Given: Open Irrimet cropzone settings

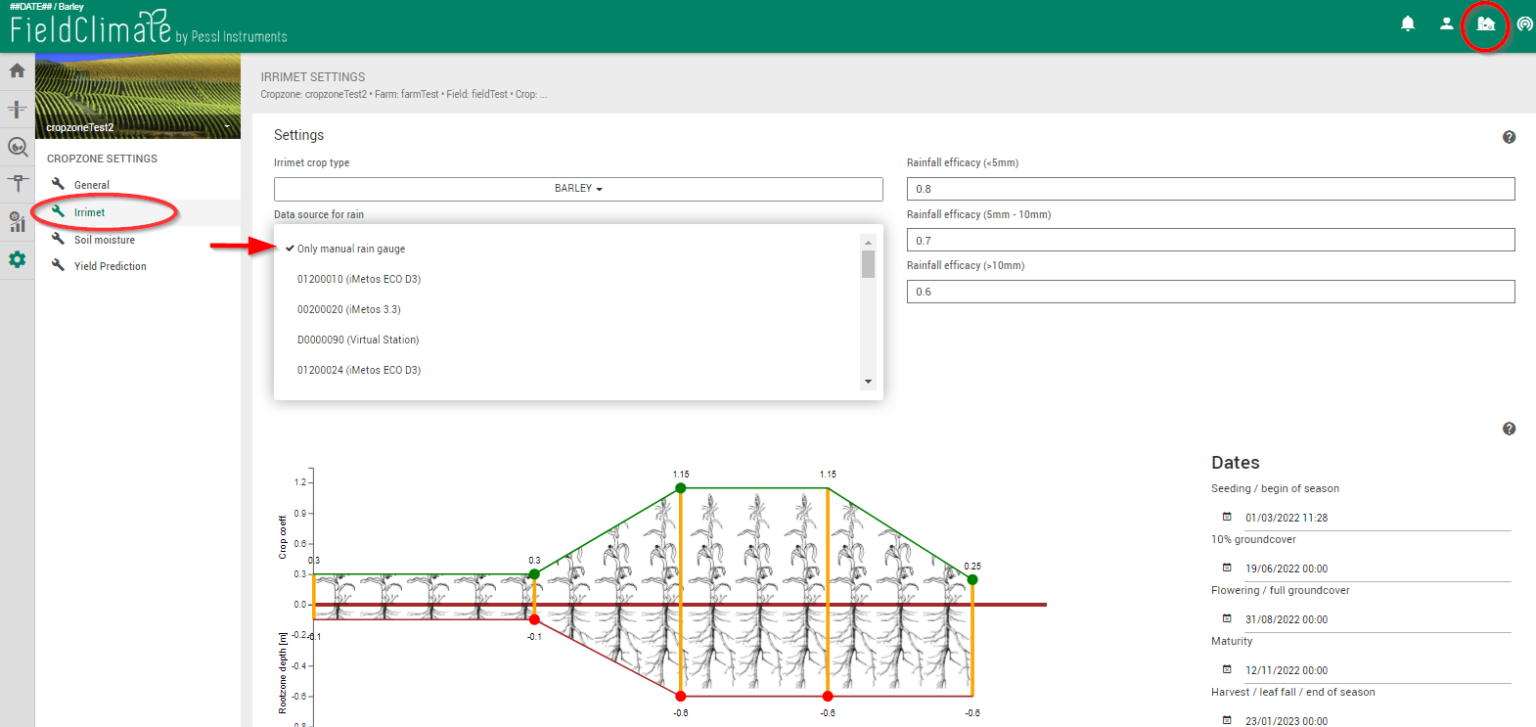Looking at the screenshot, I should click(89, 212).
